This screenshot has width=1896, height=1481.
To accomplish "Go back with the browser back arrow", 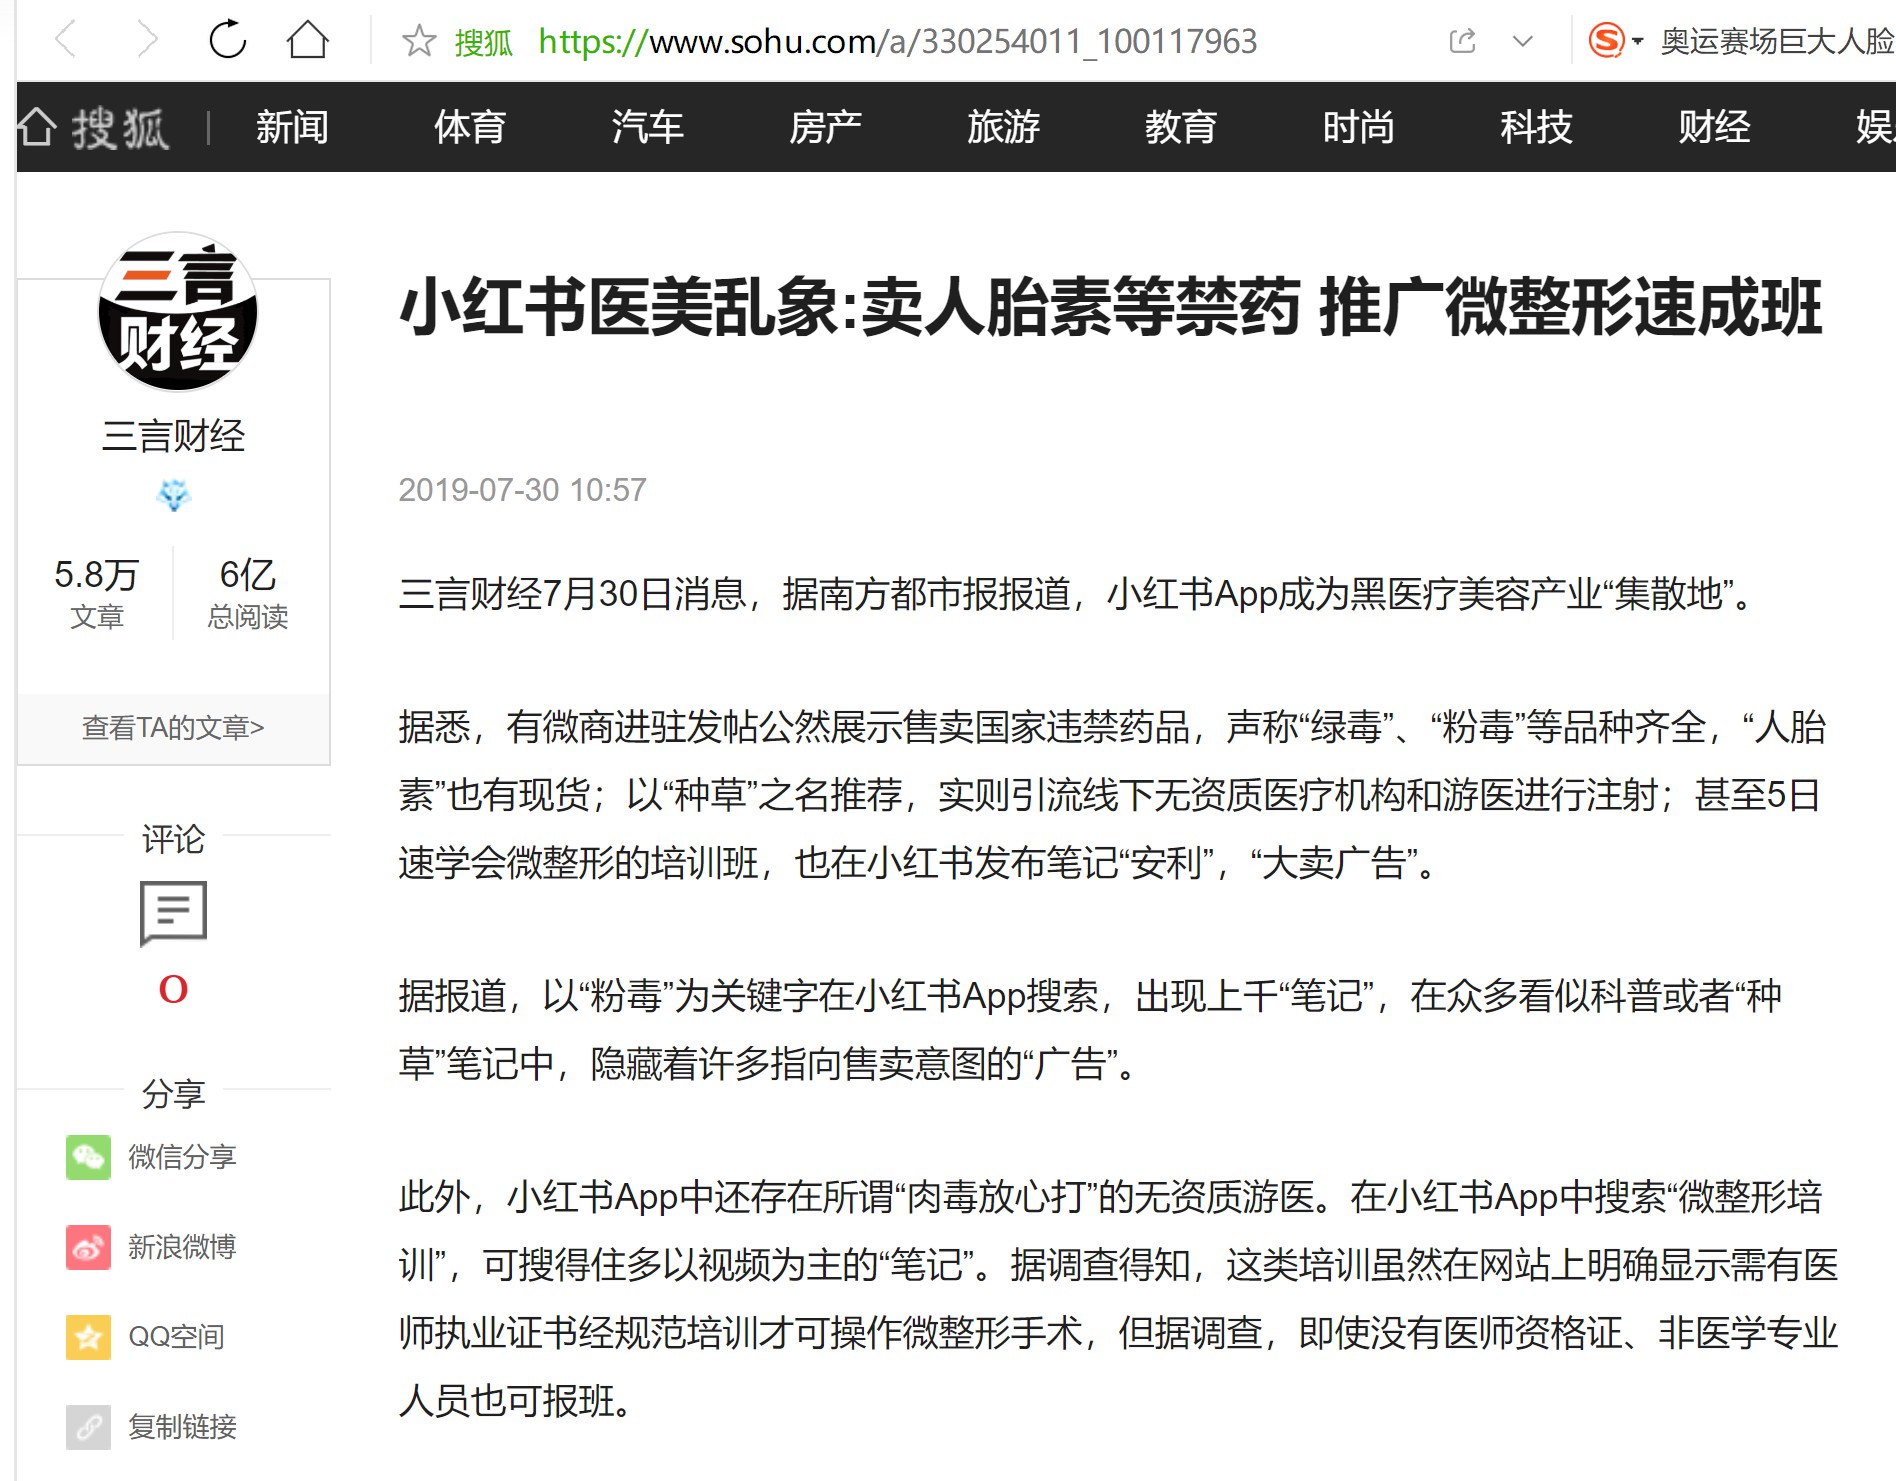I will point(66,41).
